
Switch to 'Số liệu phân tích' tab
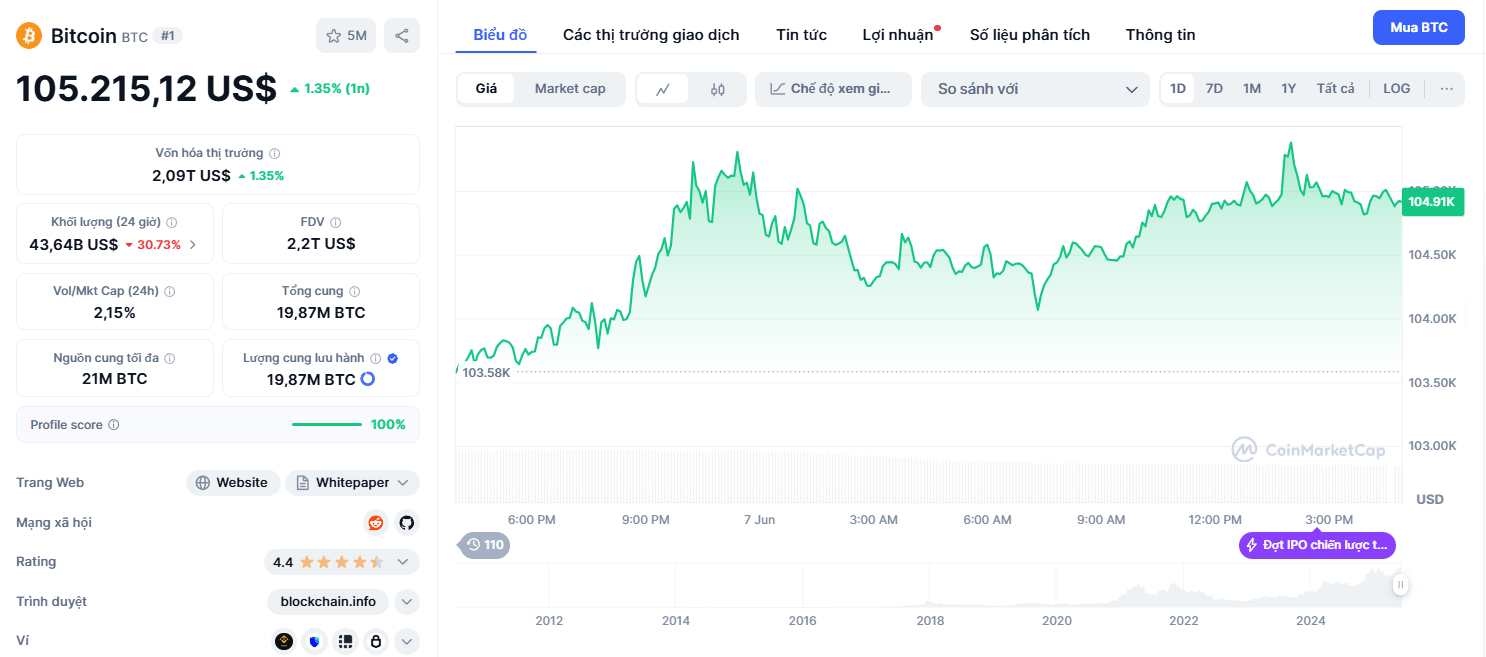(1029, 35)
